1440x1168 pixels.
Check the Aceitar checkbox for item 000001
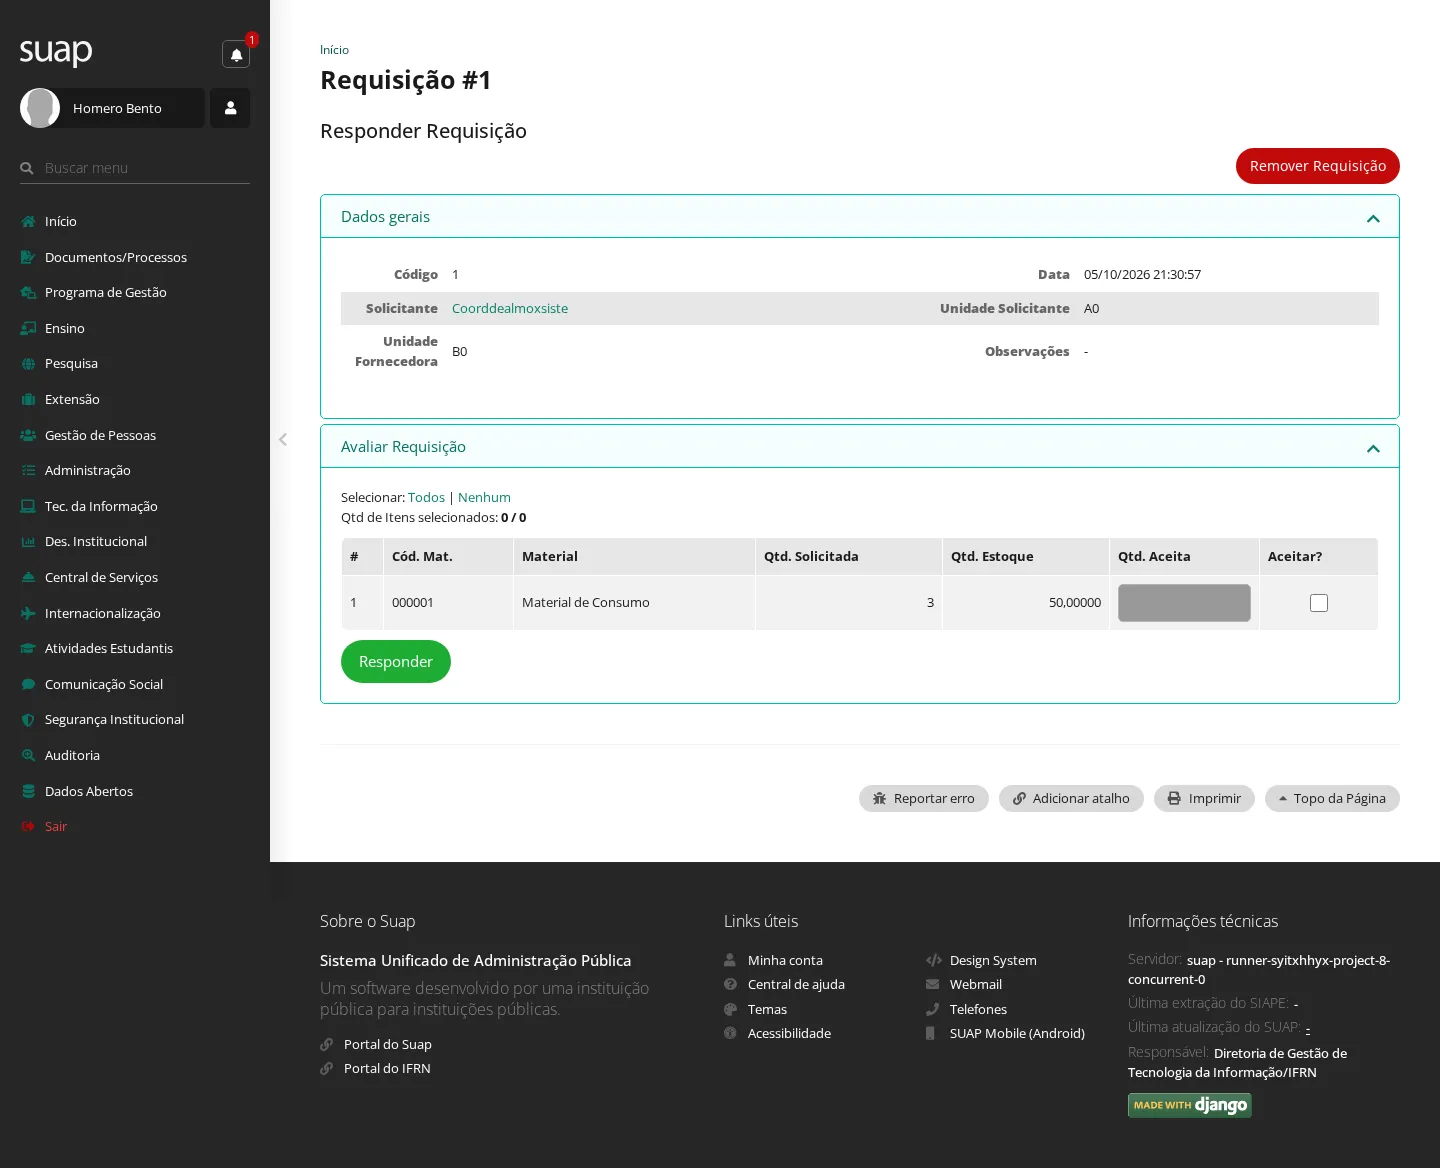point(1319,603)
